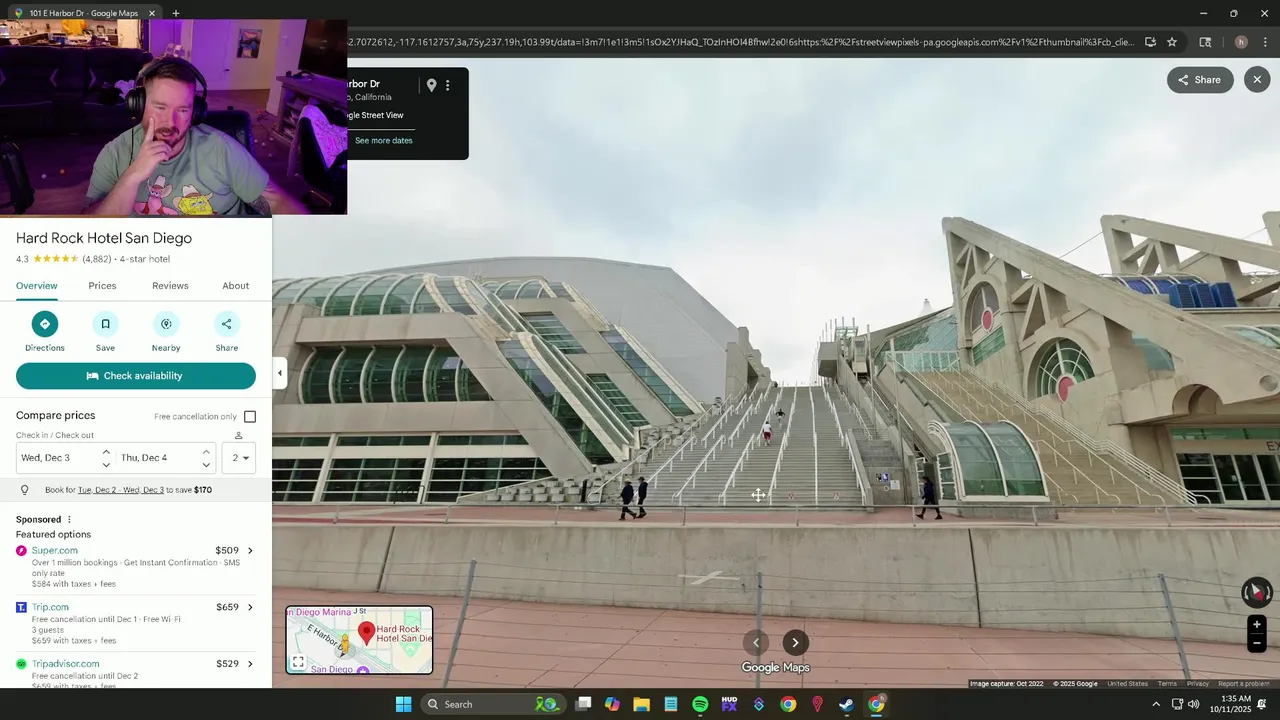Click the Google Lens search icon in Chrome toolbar
The height and width of the screenshot is (720, 1280).
1205,42
